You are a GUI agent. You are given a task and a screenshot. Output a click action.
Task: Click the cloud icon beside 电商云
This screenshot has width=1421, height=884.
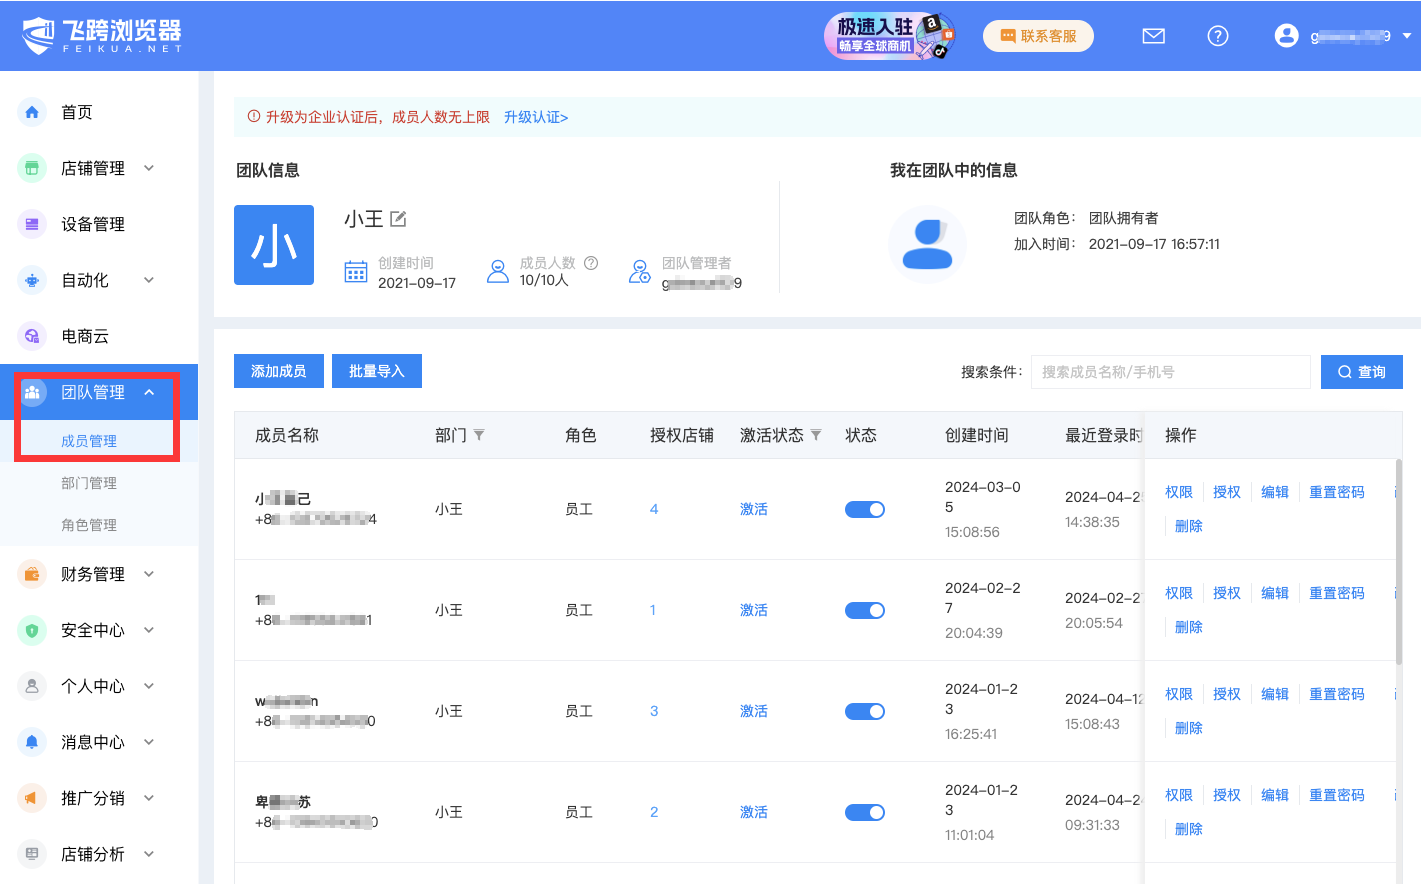click(x=32, y=336)
